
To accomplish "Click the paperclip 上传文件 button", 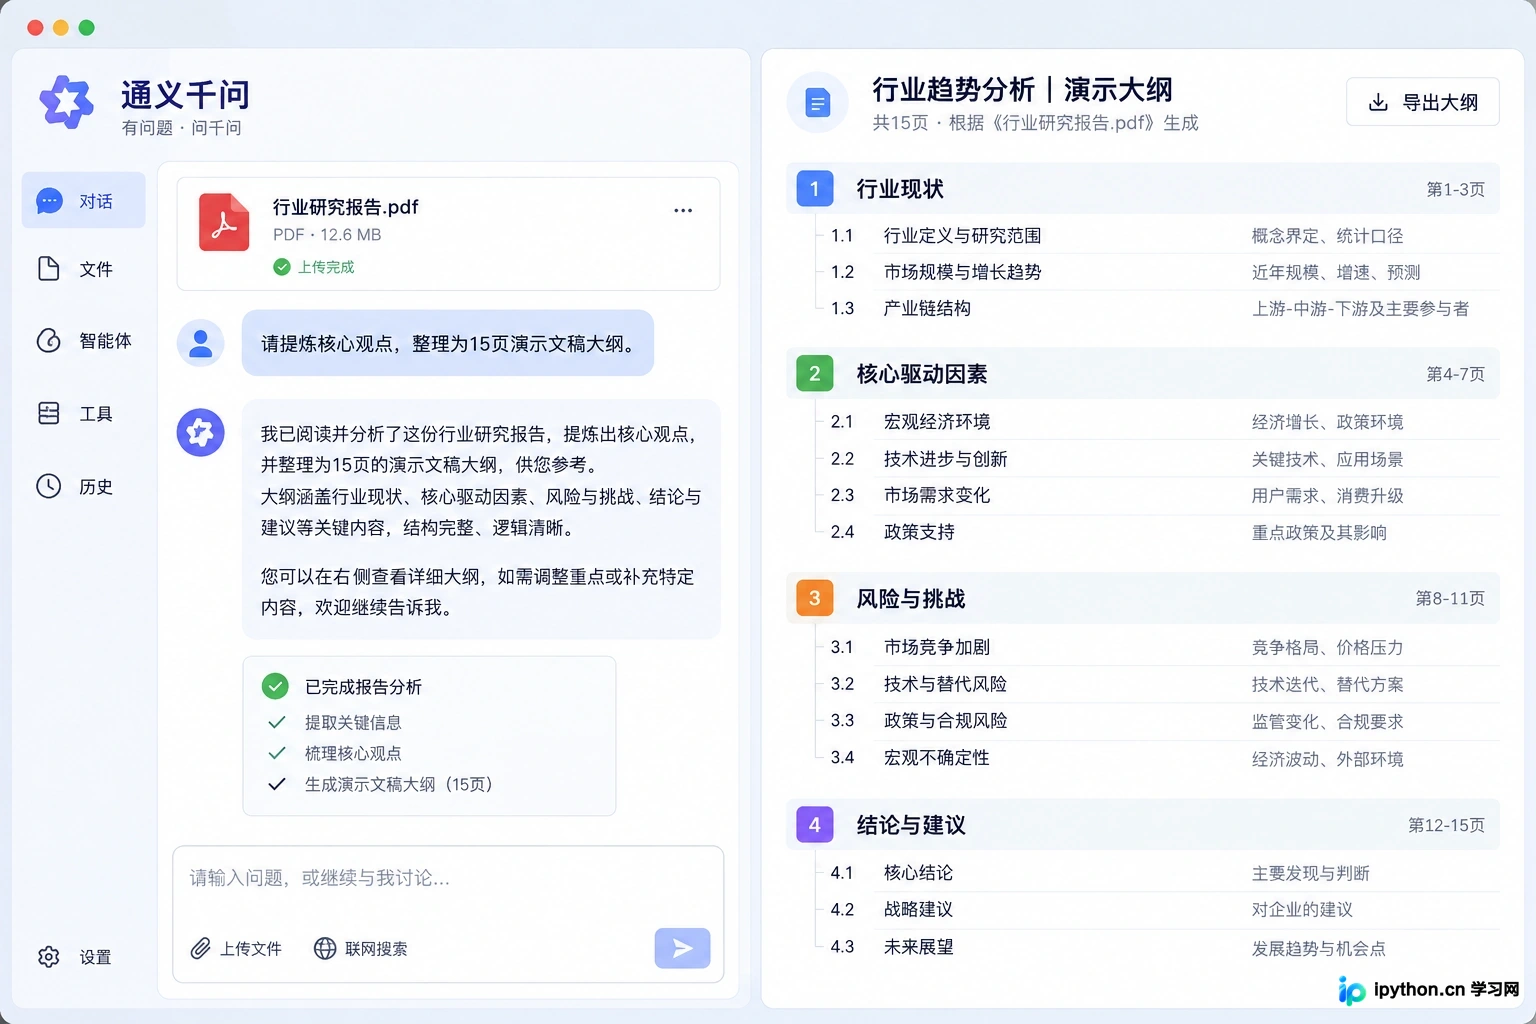I will 237,948.
